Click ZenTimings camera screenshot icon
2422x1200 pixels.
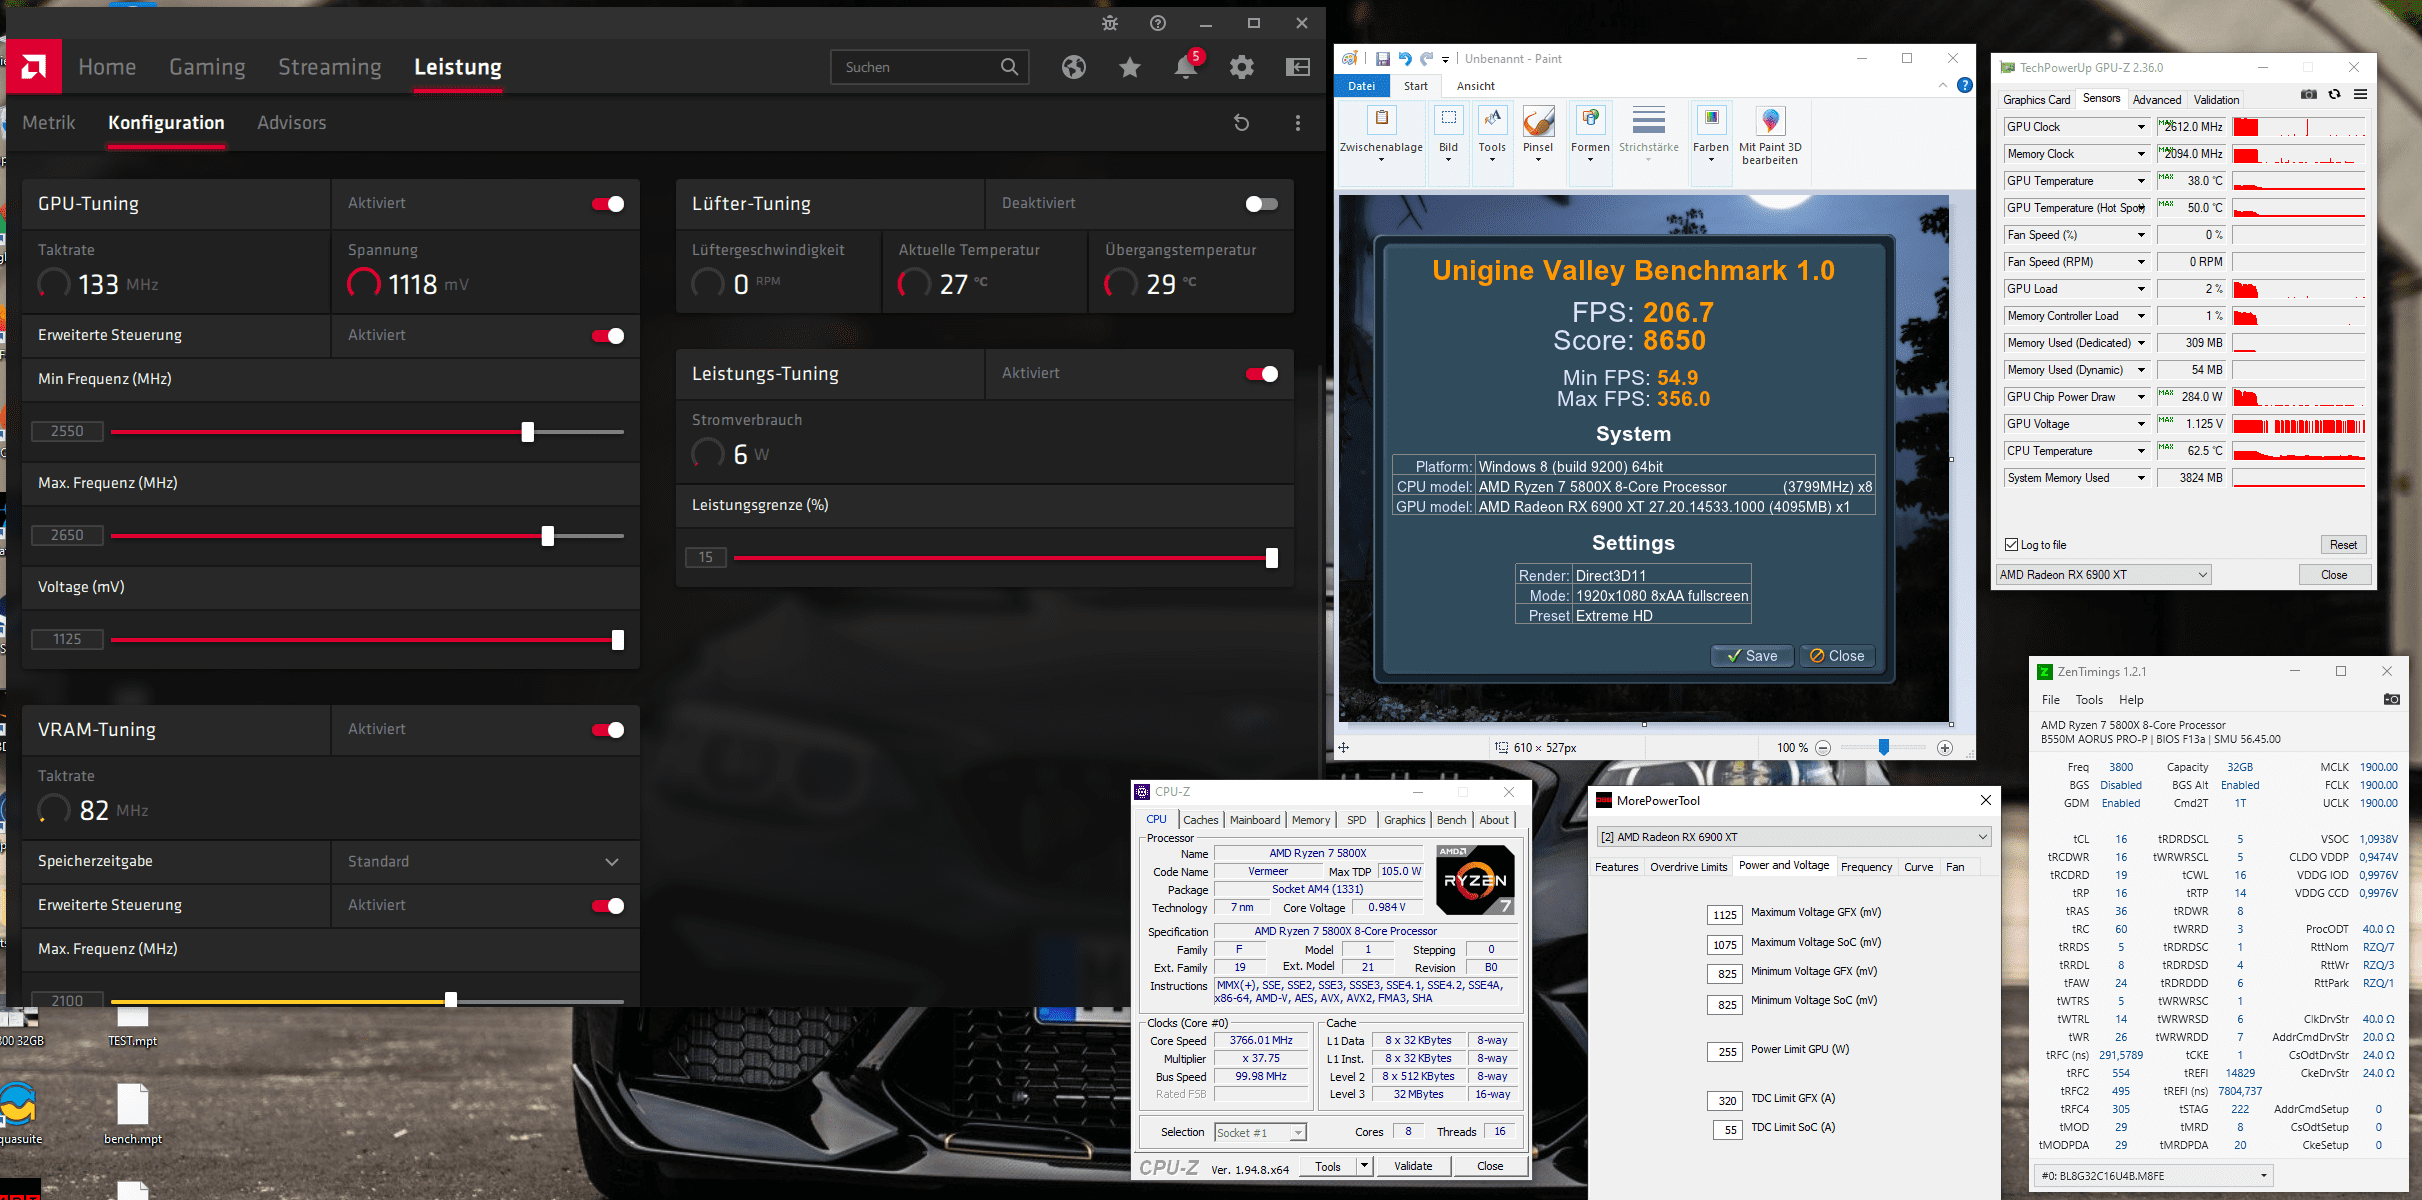point(2392,699)
